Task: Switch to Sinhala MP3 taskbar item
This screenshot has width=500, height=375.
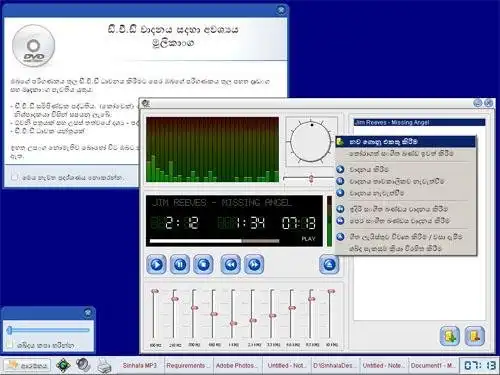Action: point(139,366)
